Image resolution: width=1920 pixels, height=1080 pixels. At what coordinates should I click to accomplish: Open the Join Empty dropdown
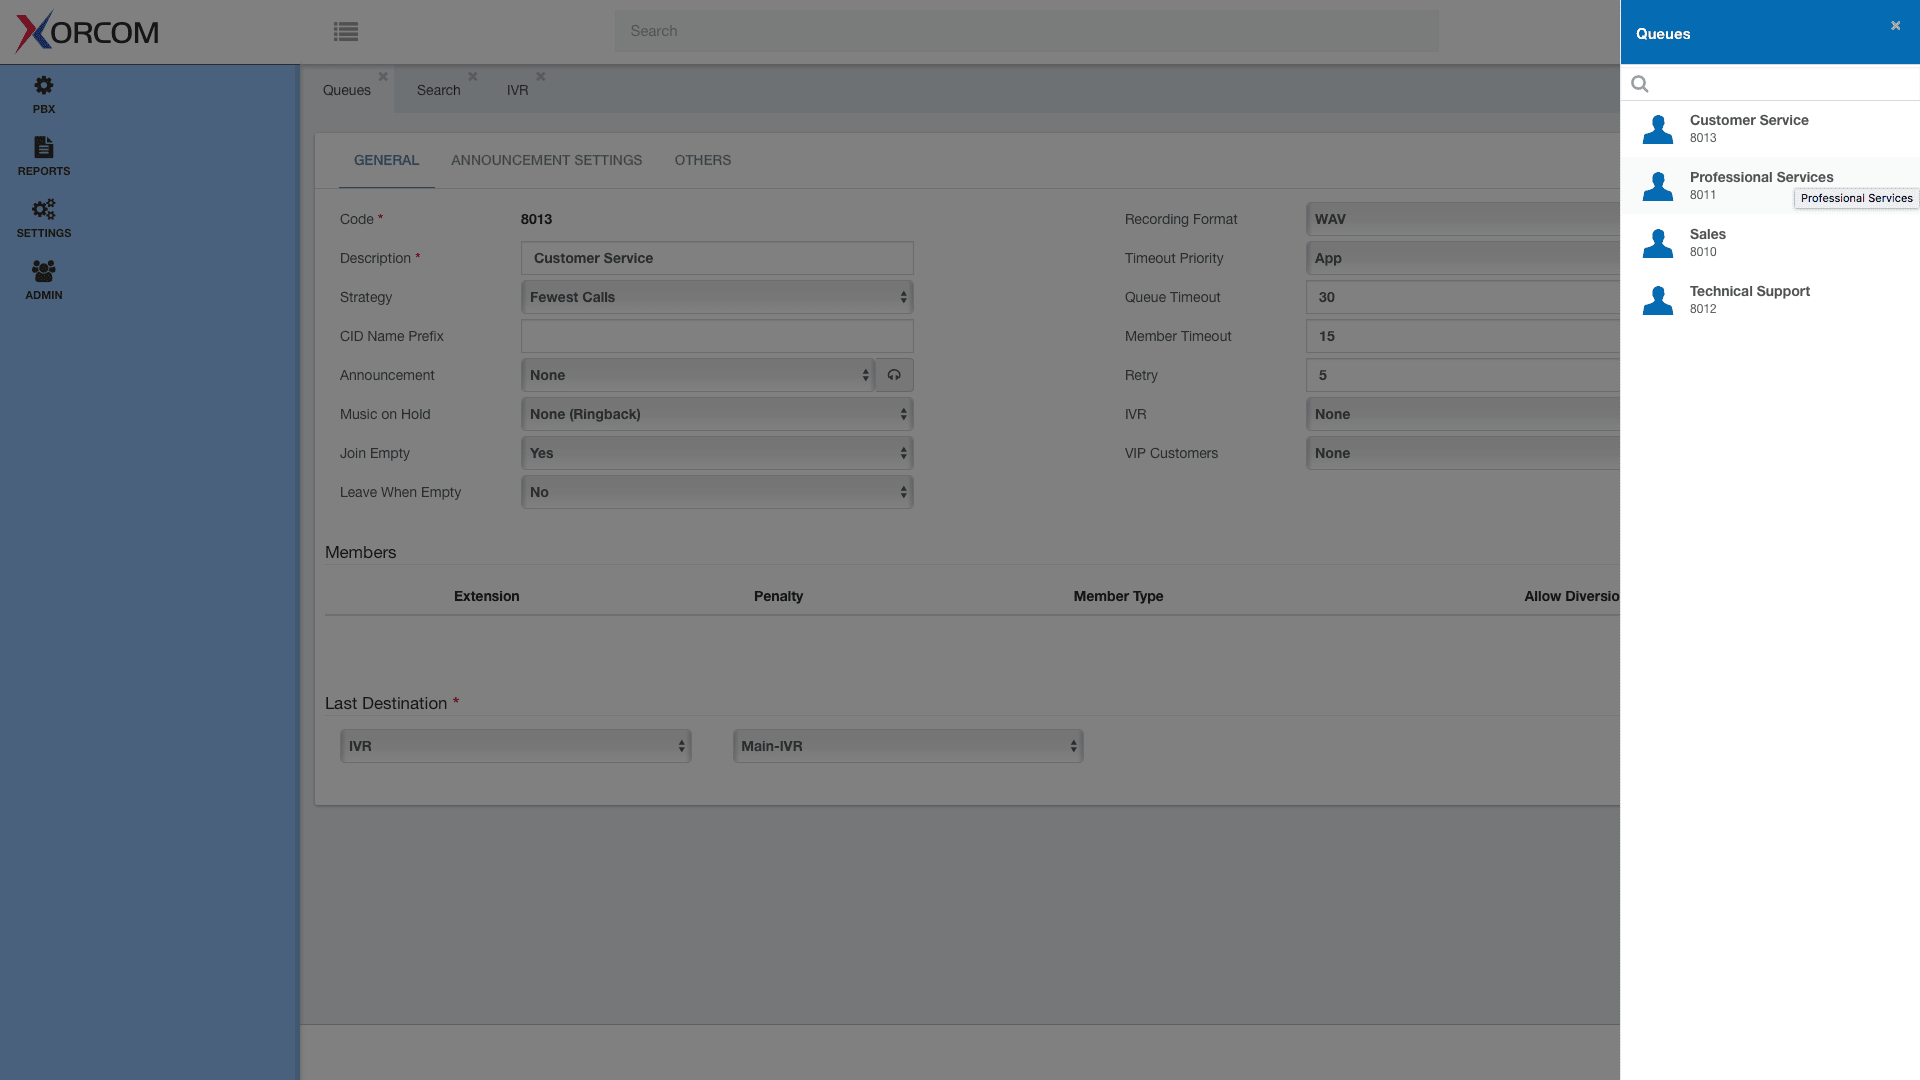pos(717,453)
